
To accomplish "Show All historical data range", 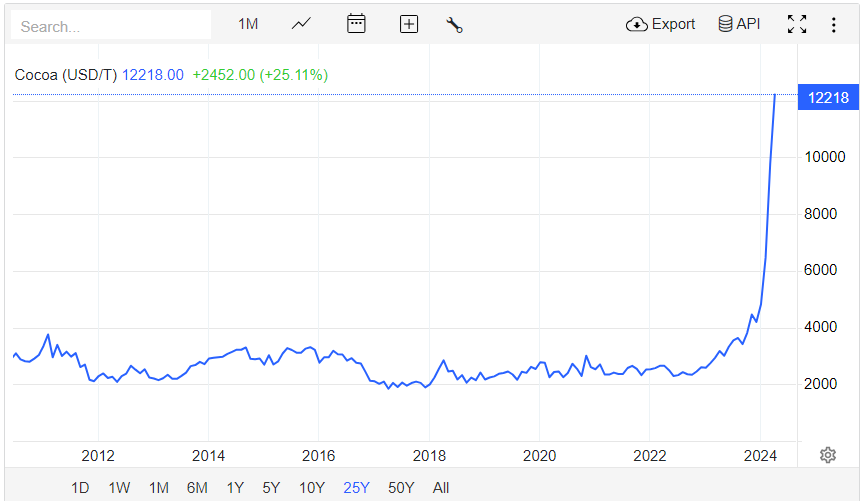I will coord(440,488).
